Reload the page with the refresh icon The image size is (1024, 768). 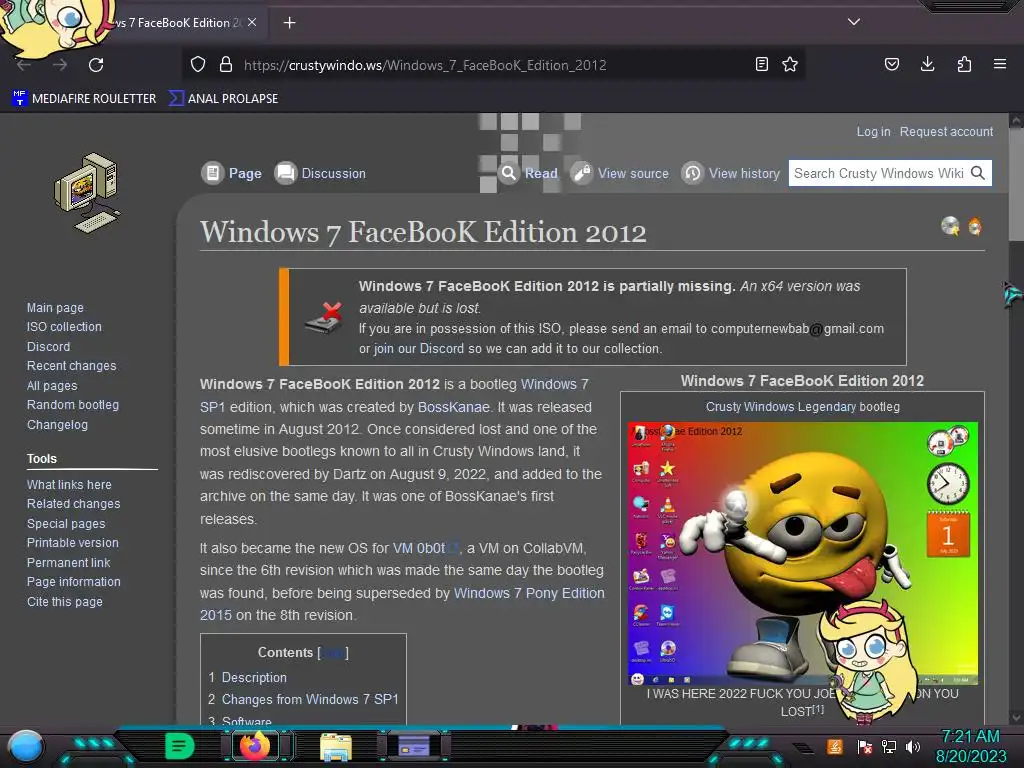(96, 65)
